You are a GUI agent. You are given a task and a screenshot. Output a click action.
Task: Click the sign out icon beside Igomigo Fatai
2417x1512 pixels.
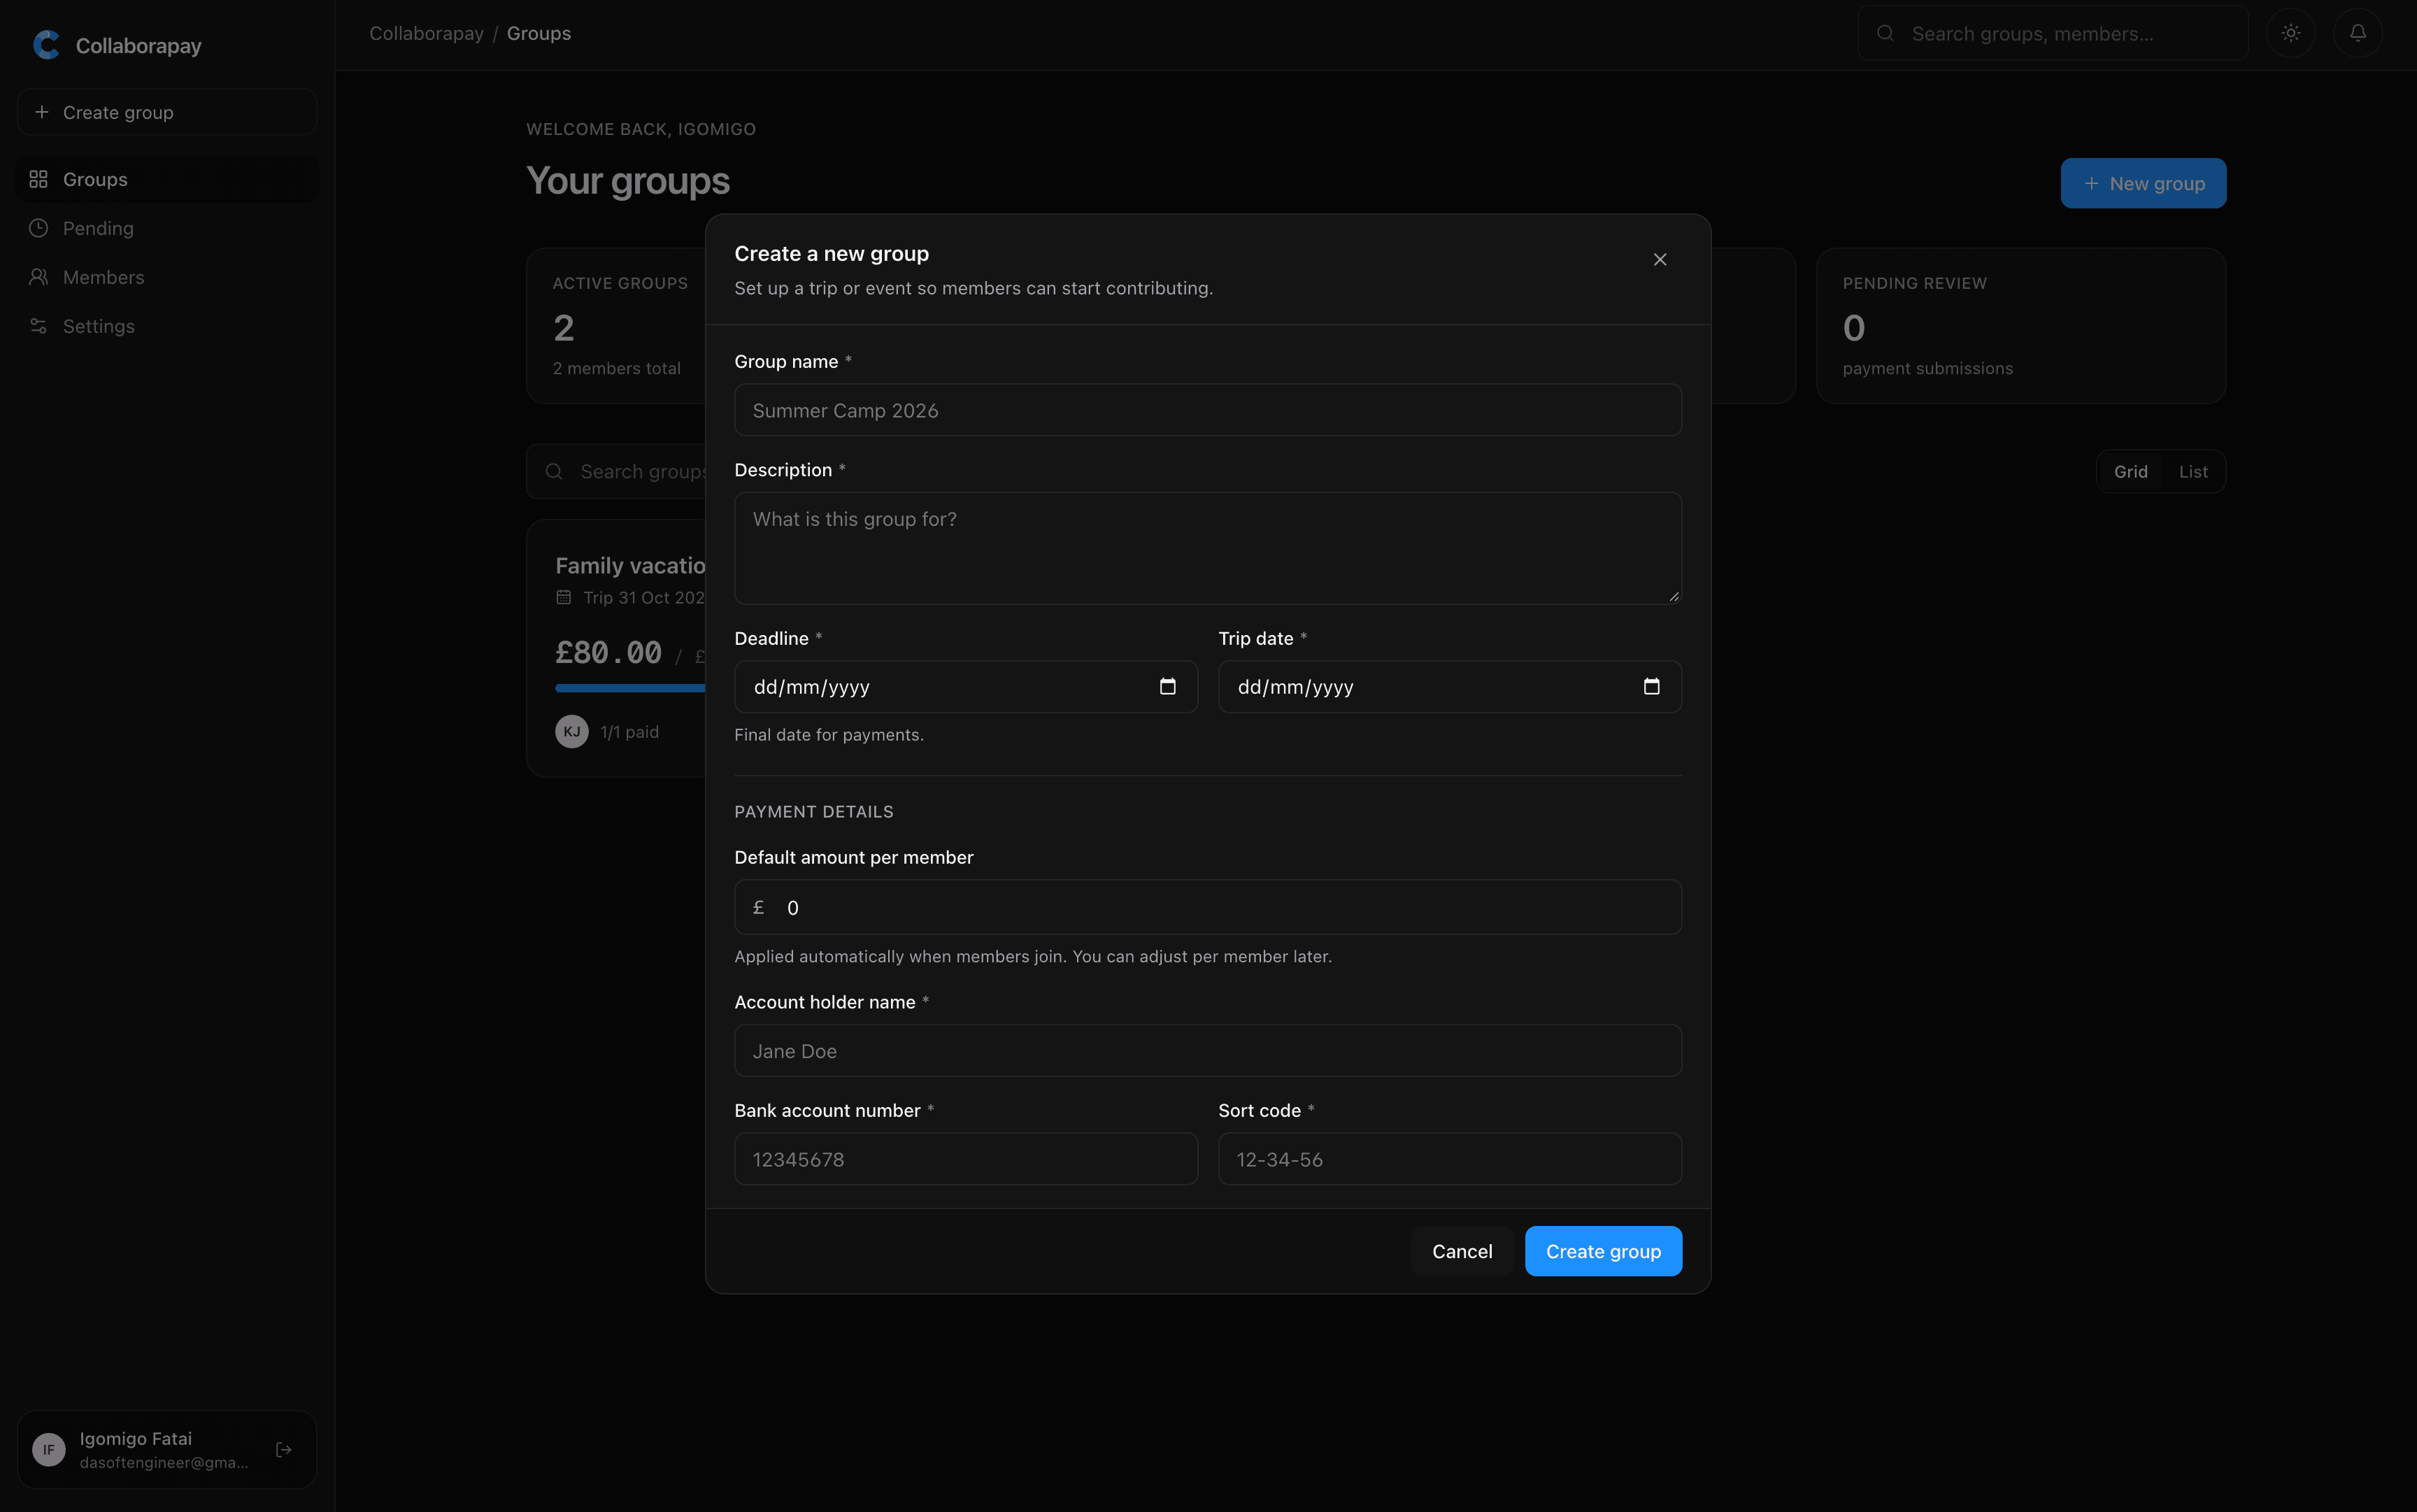[x=284, y=1449]
